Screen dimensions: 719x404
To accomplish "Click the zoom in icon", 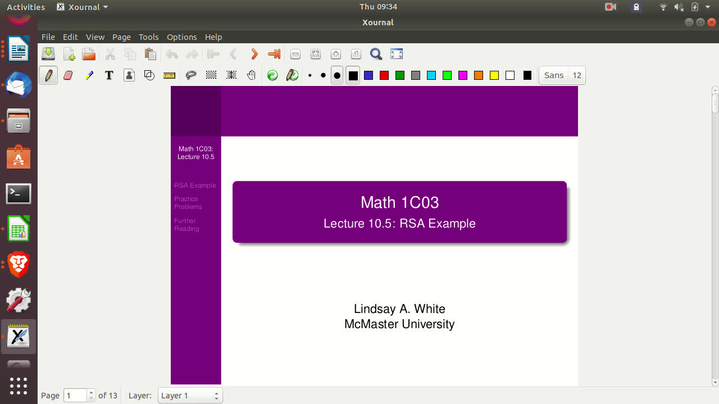I will coord(336,54).
